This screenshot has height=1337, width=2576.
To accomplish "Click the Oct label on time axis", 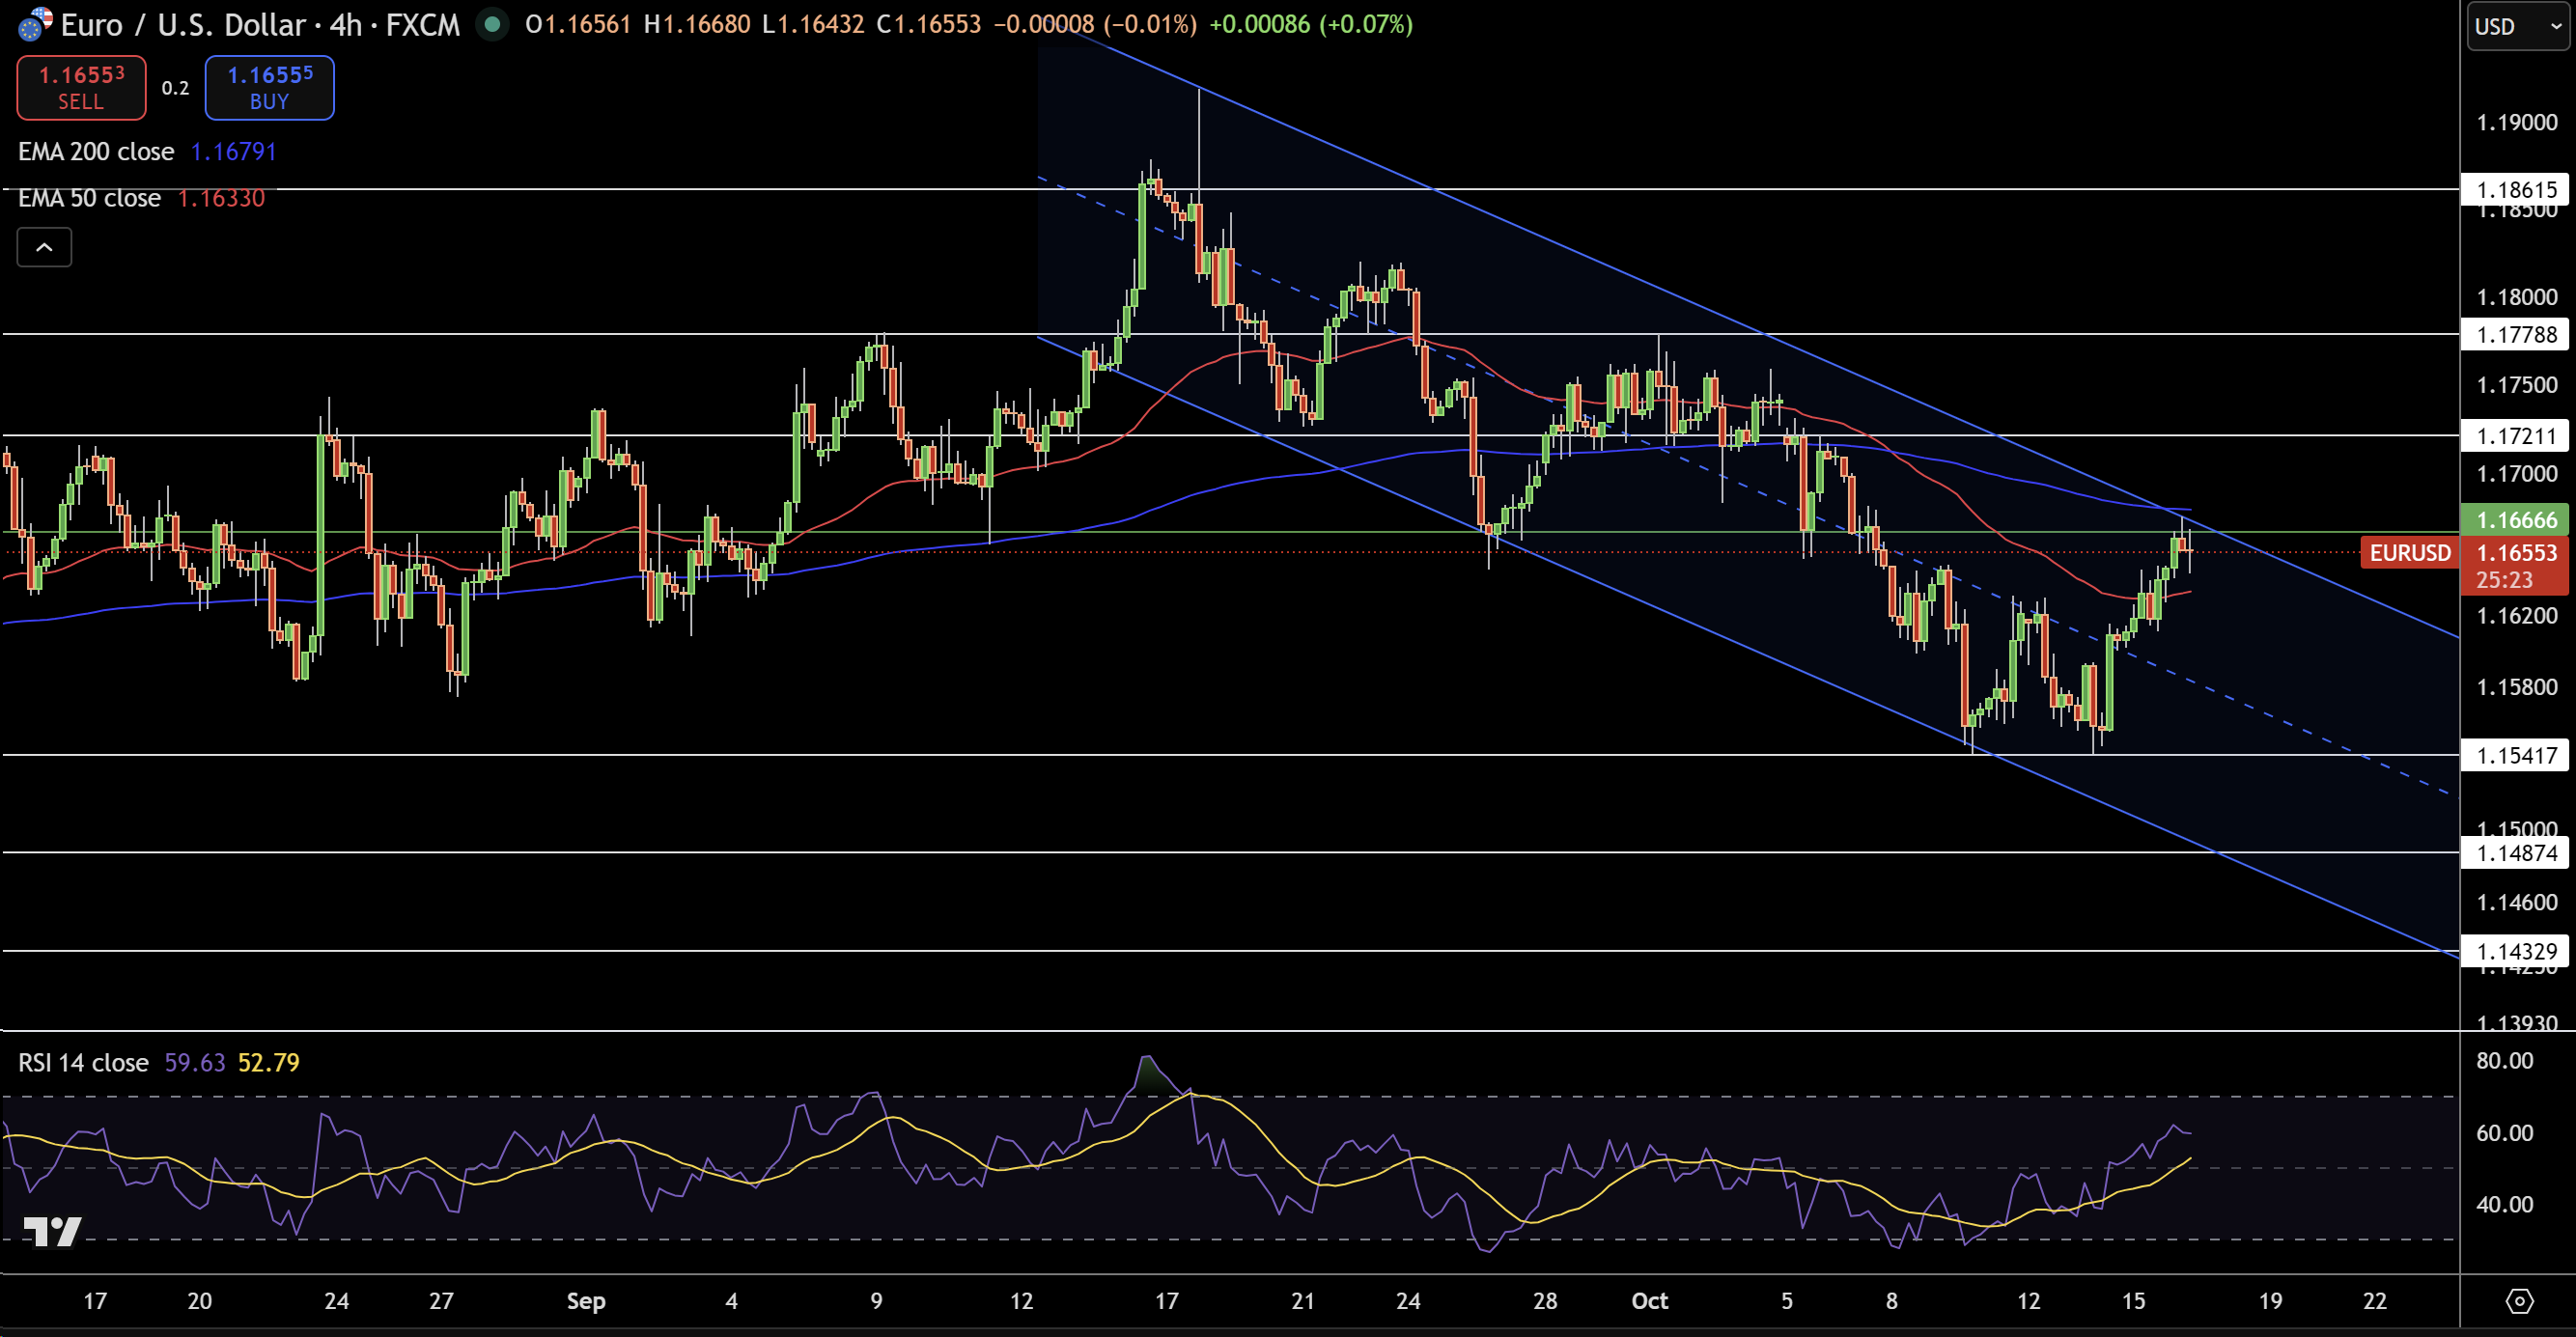I will tap(1649, 1301).
